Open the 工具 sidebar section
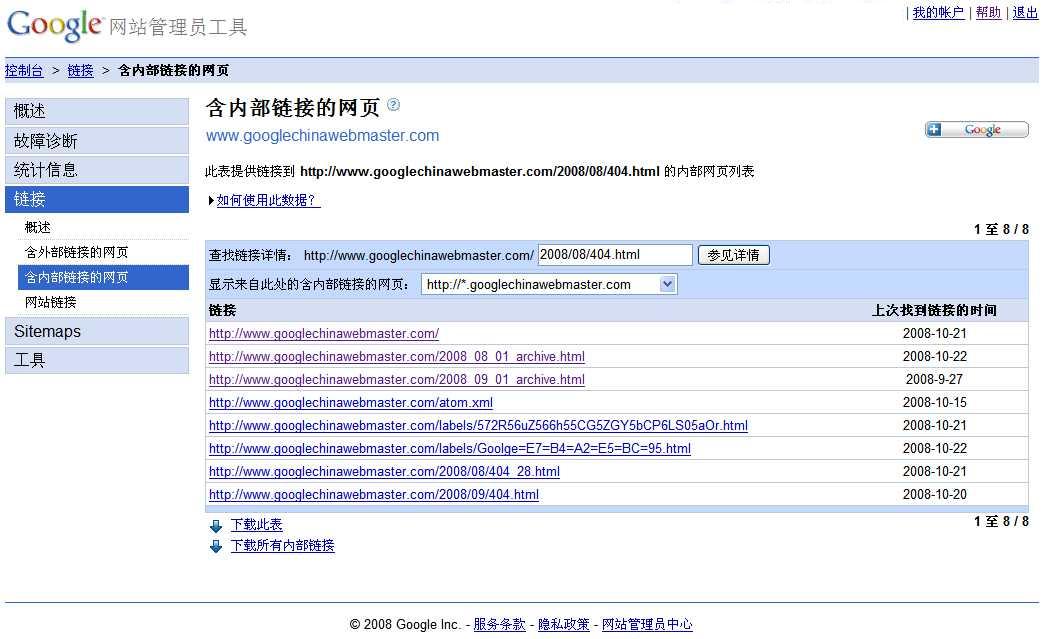 (97, 361)
